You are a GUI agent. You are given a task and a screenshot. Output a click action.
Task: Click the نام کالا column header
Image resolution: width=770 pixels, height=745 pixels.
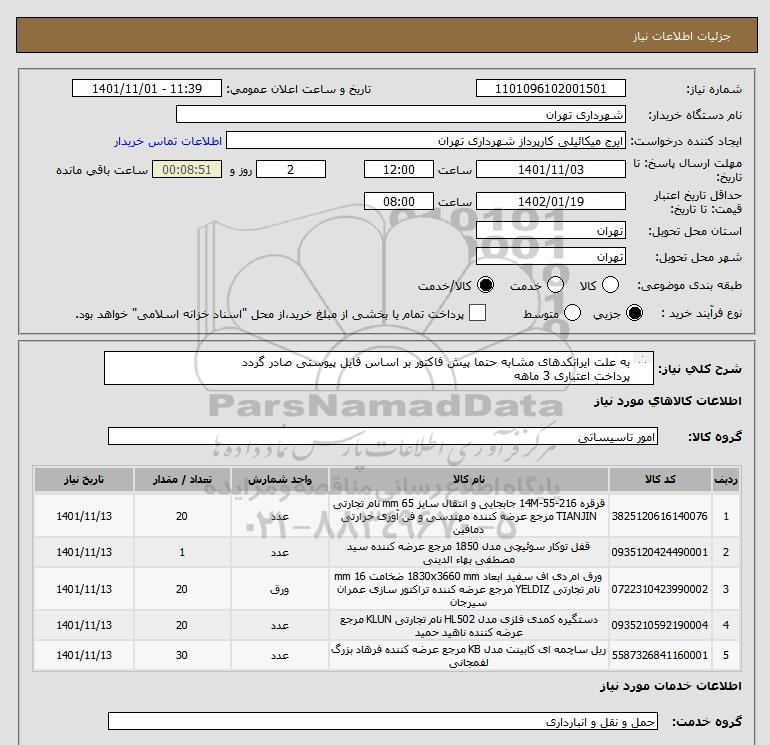468,479
